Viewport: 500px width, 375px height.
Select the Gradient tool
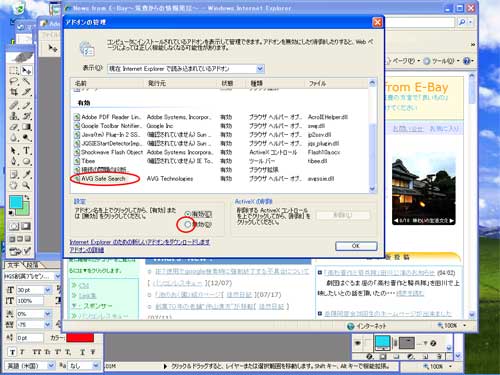click(x=26, y=127)
